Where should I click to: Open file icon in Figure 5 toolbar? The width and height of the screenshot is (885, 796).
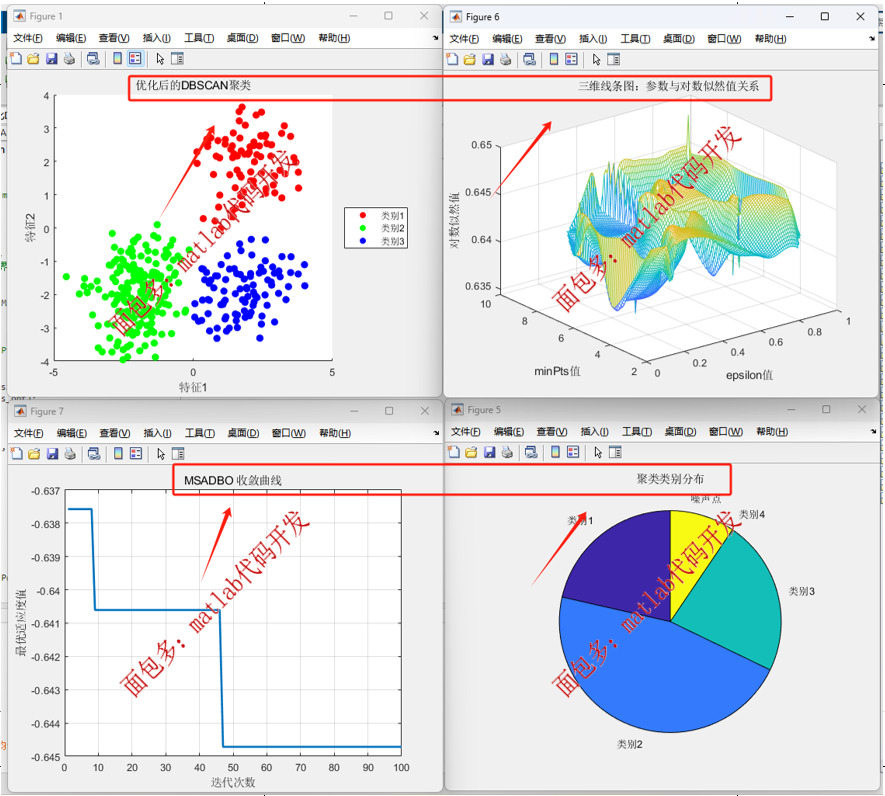coord(471,452)
